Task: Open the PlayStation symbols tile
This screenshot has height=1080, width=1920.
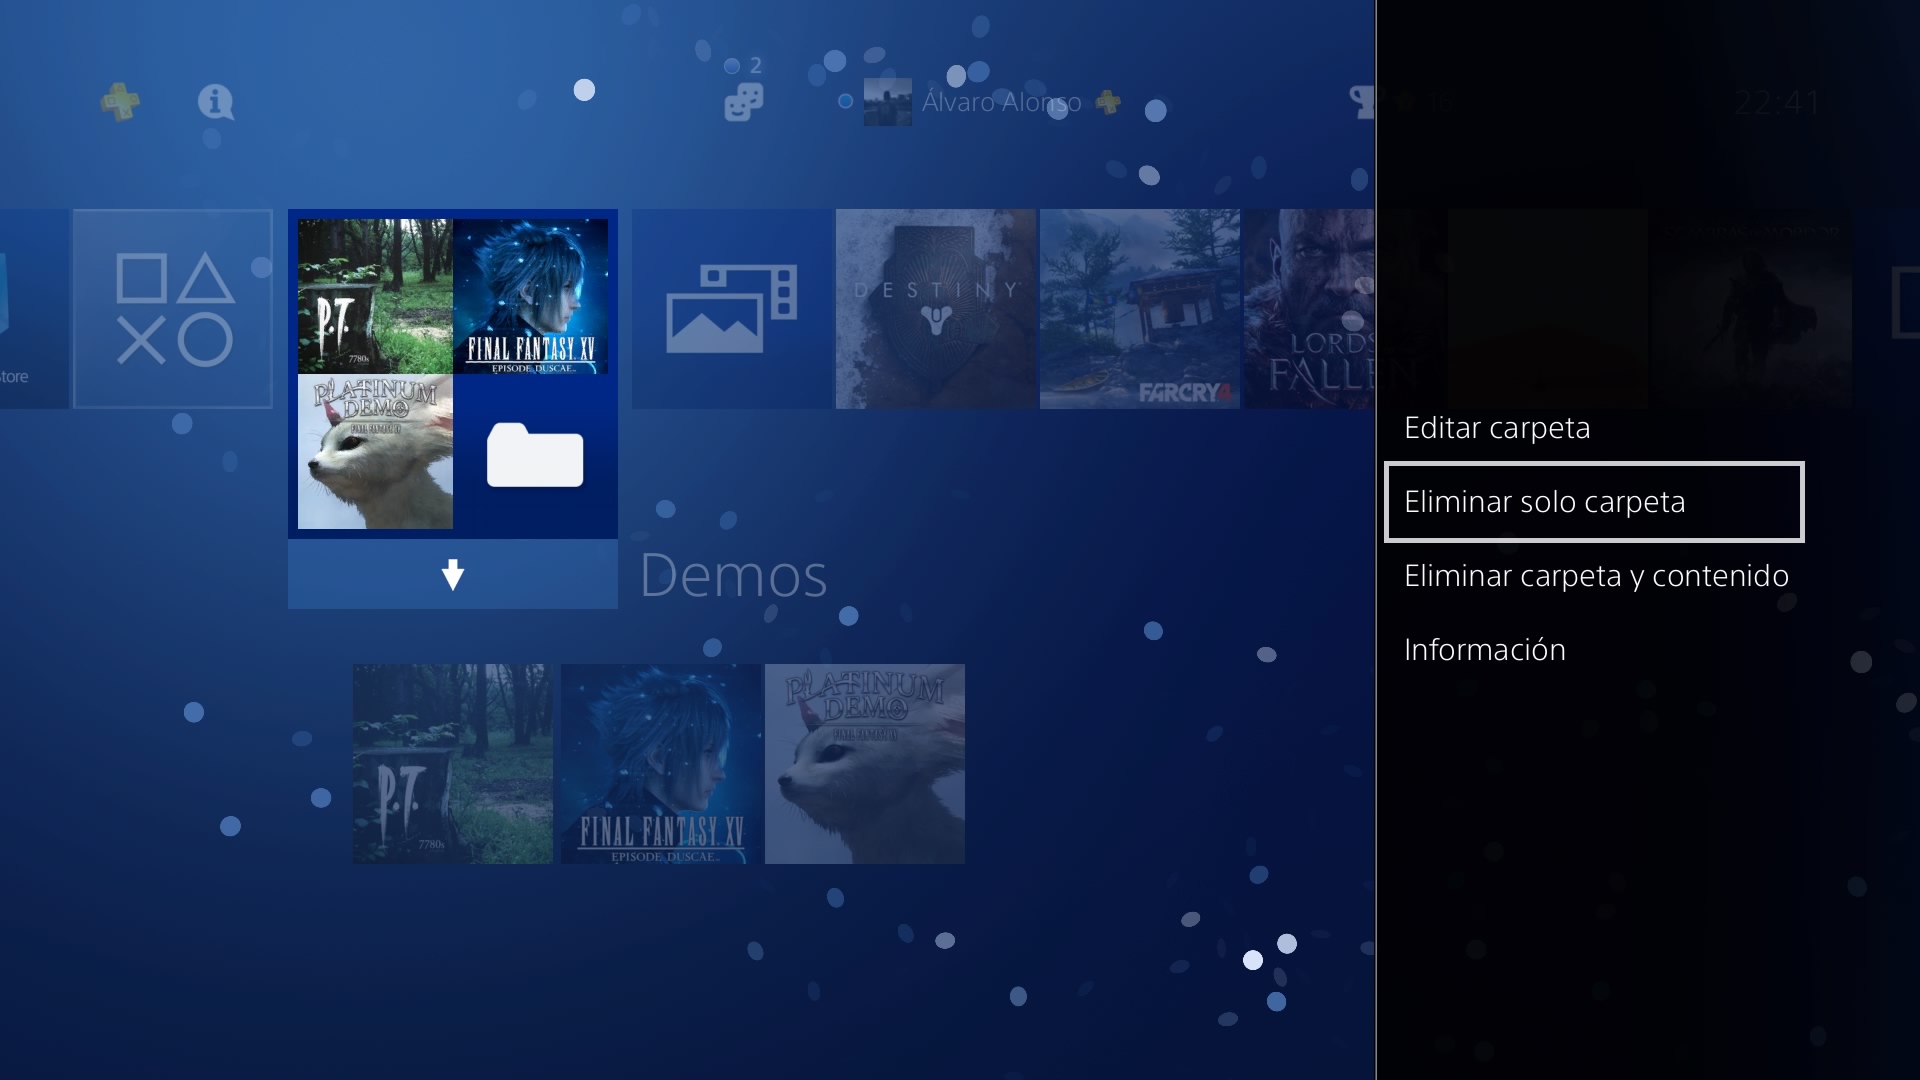Action: 173,309
